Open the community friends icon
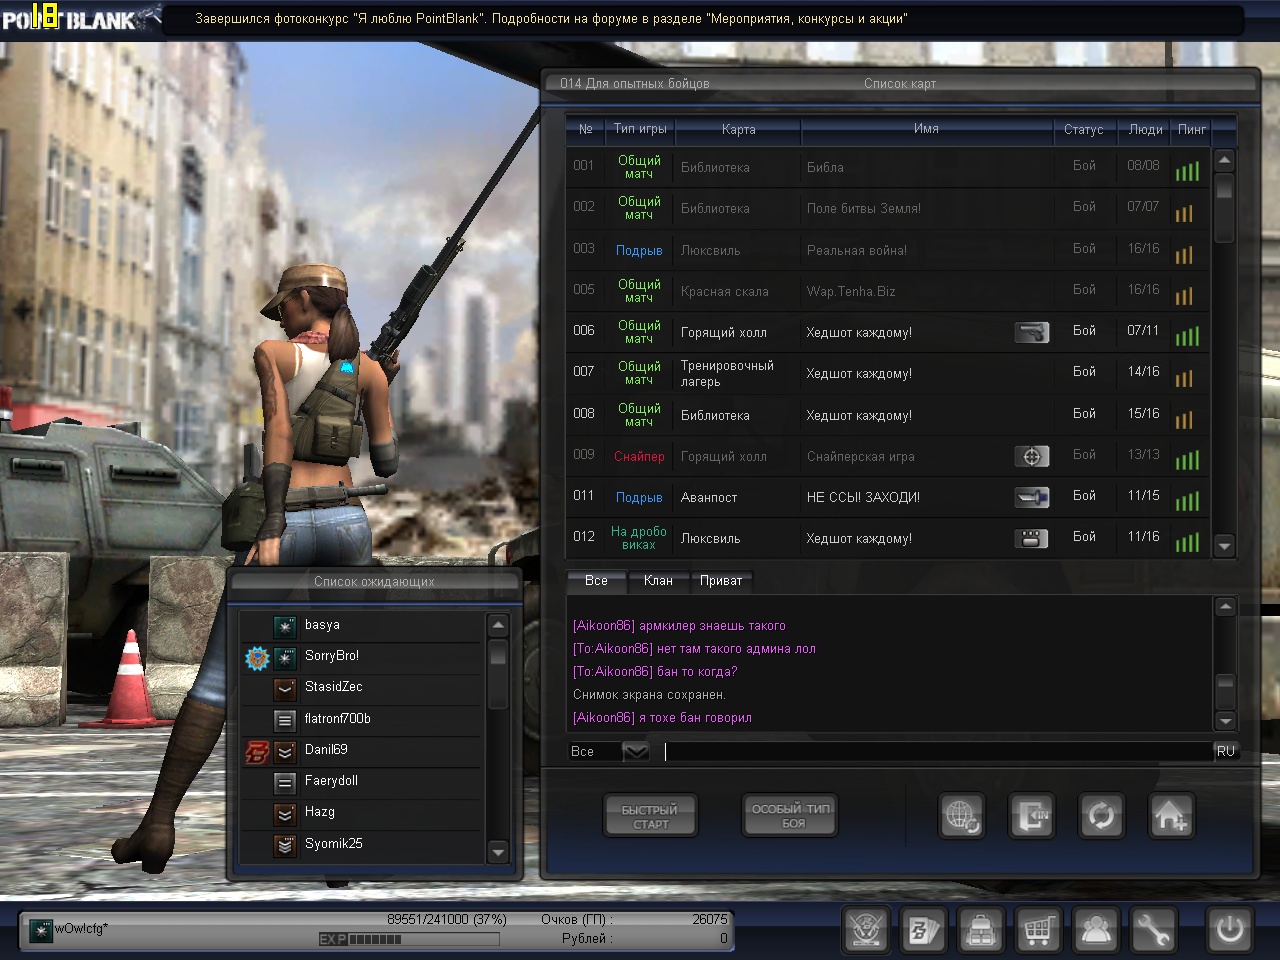Viewport: 1280px width, 960px height. click(1096, 930)
